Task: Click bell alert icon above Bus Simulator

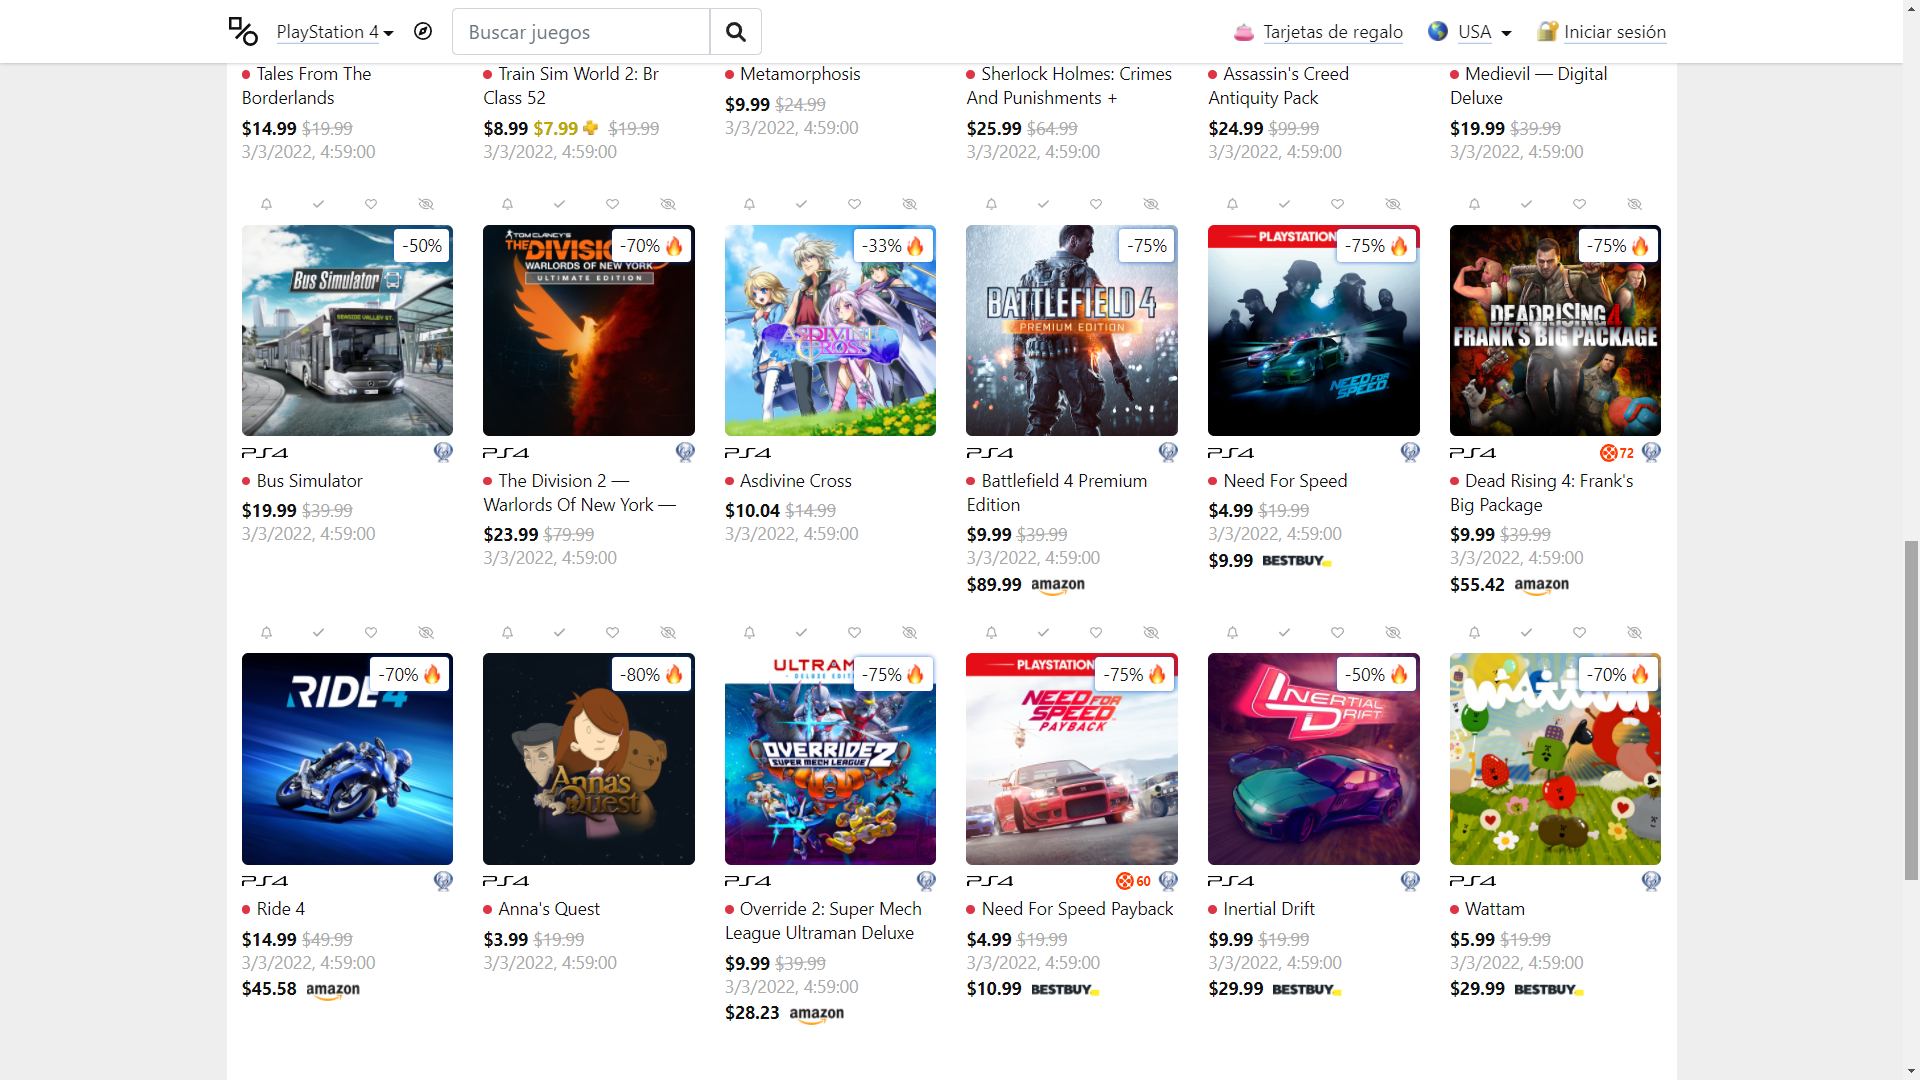Action: 266,204
